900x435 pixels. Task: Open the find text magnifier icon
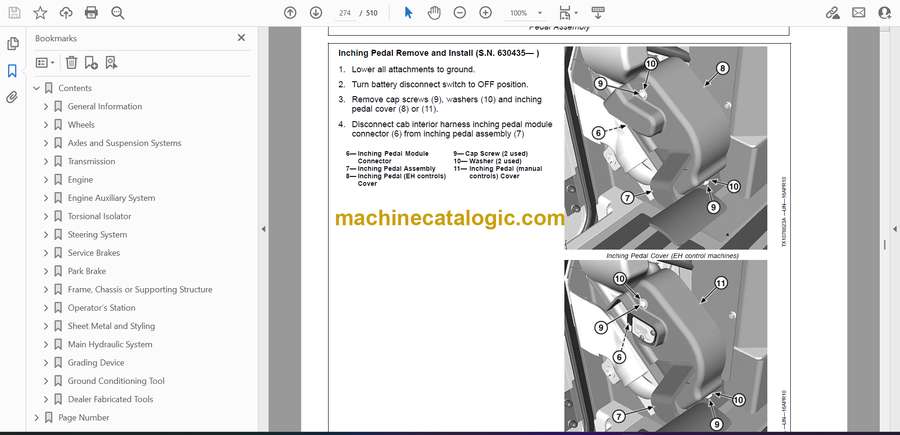[x=118, y=13]
